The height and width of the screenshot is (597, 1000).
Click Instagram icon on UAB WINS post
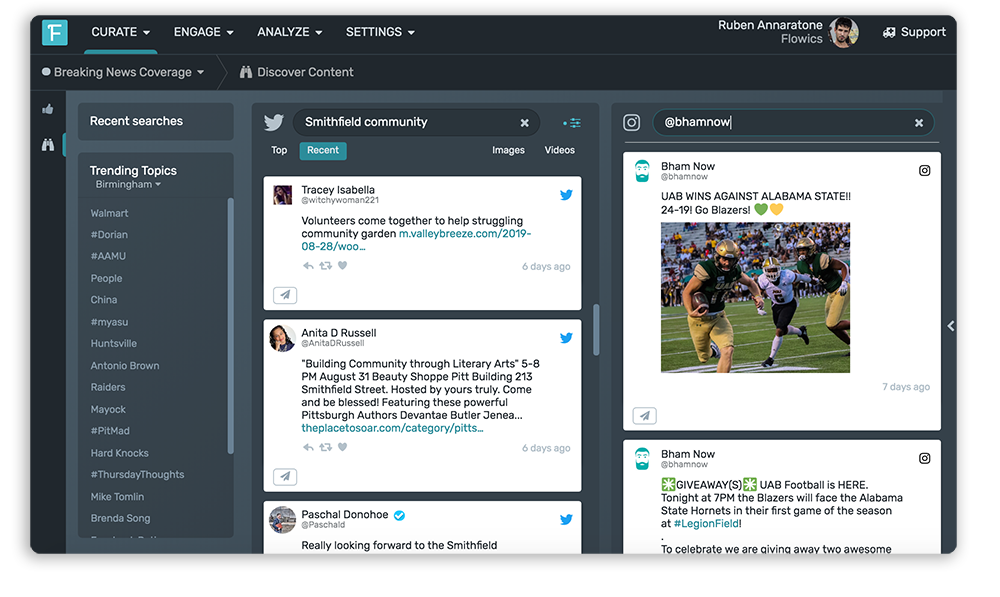(x=924, y=170)
